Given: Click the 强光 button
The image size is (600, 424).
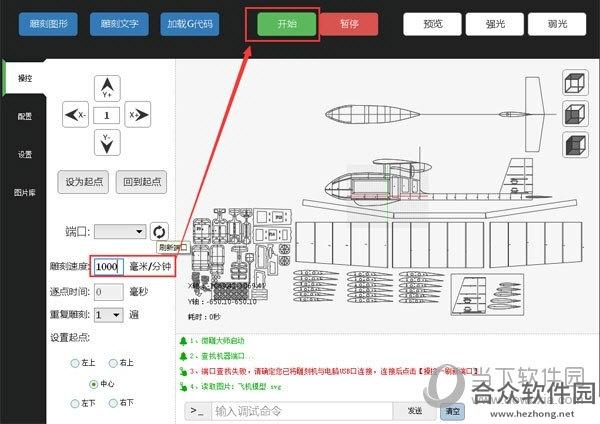Looking at the screenshot, I should (x=495, y=24).
